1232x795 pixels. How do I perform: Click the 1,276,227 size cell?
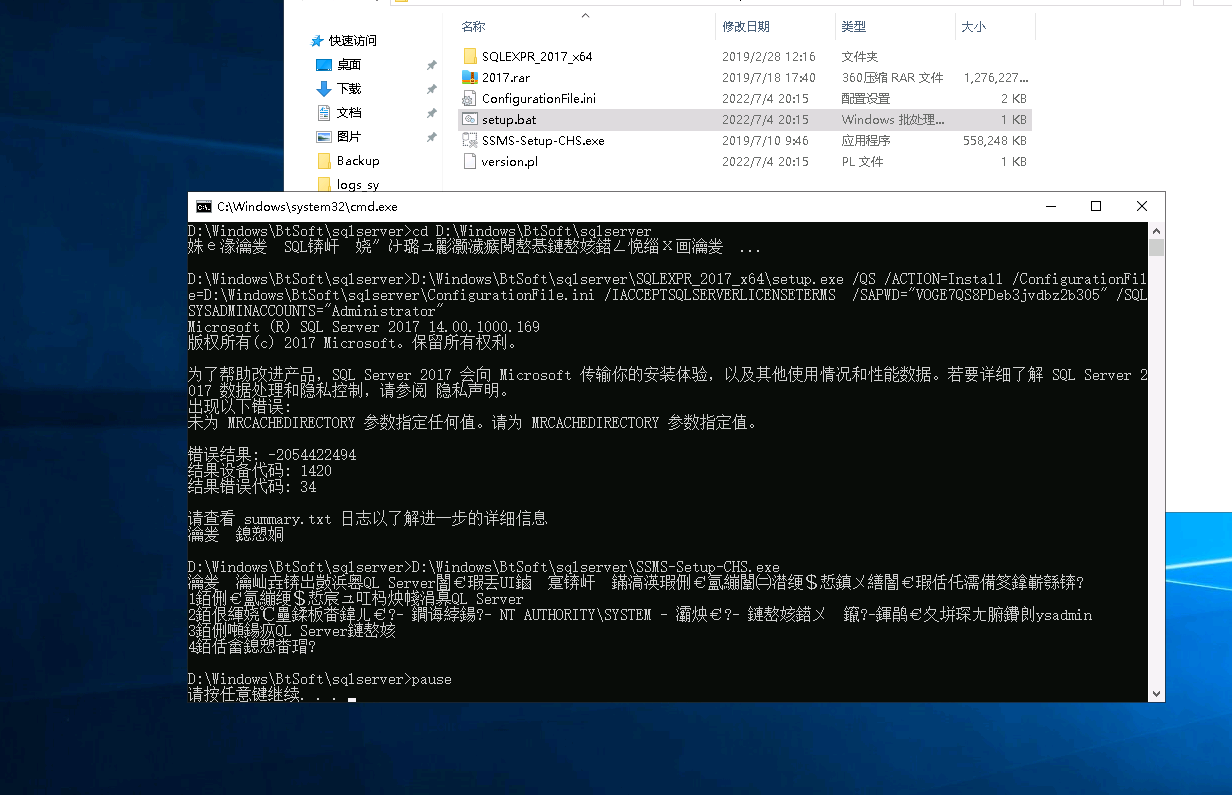pyautogui.click(x=996, y=78)
